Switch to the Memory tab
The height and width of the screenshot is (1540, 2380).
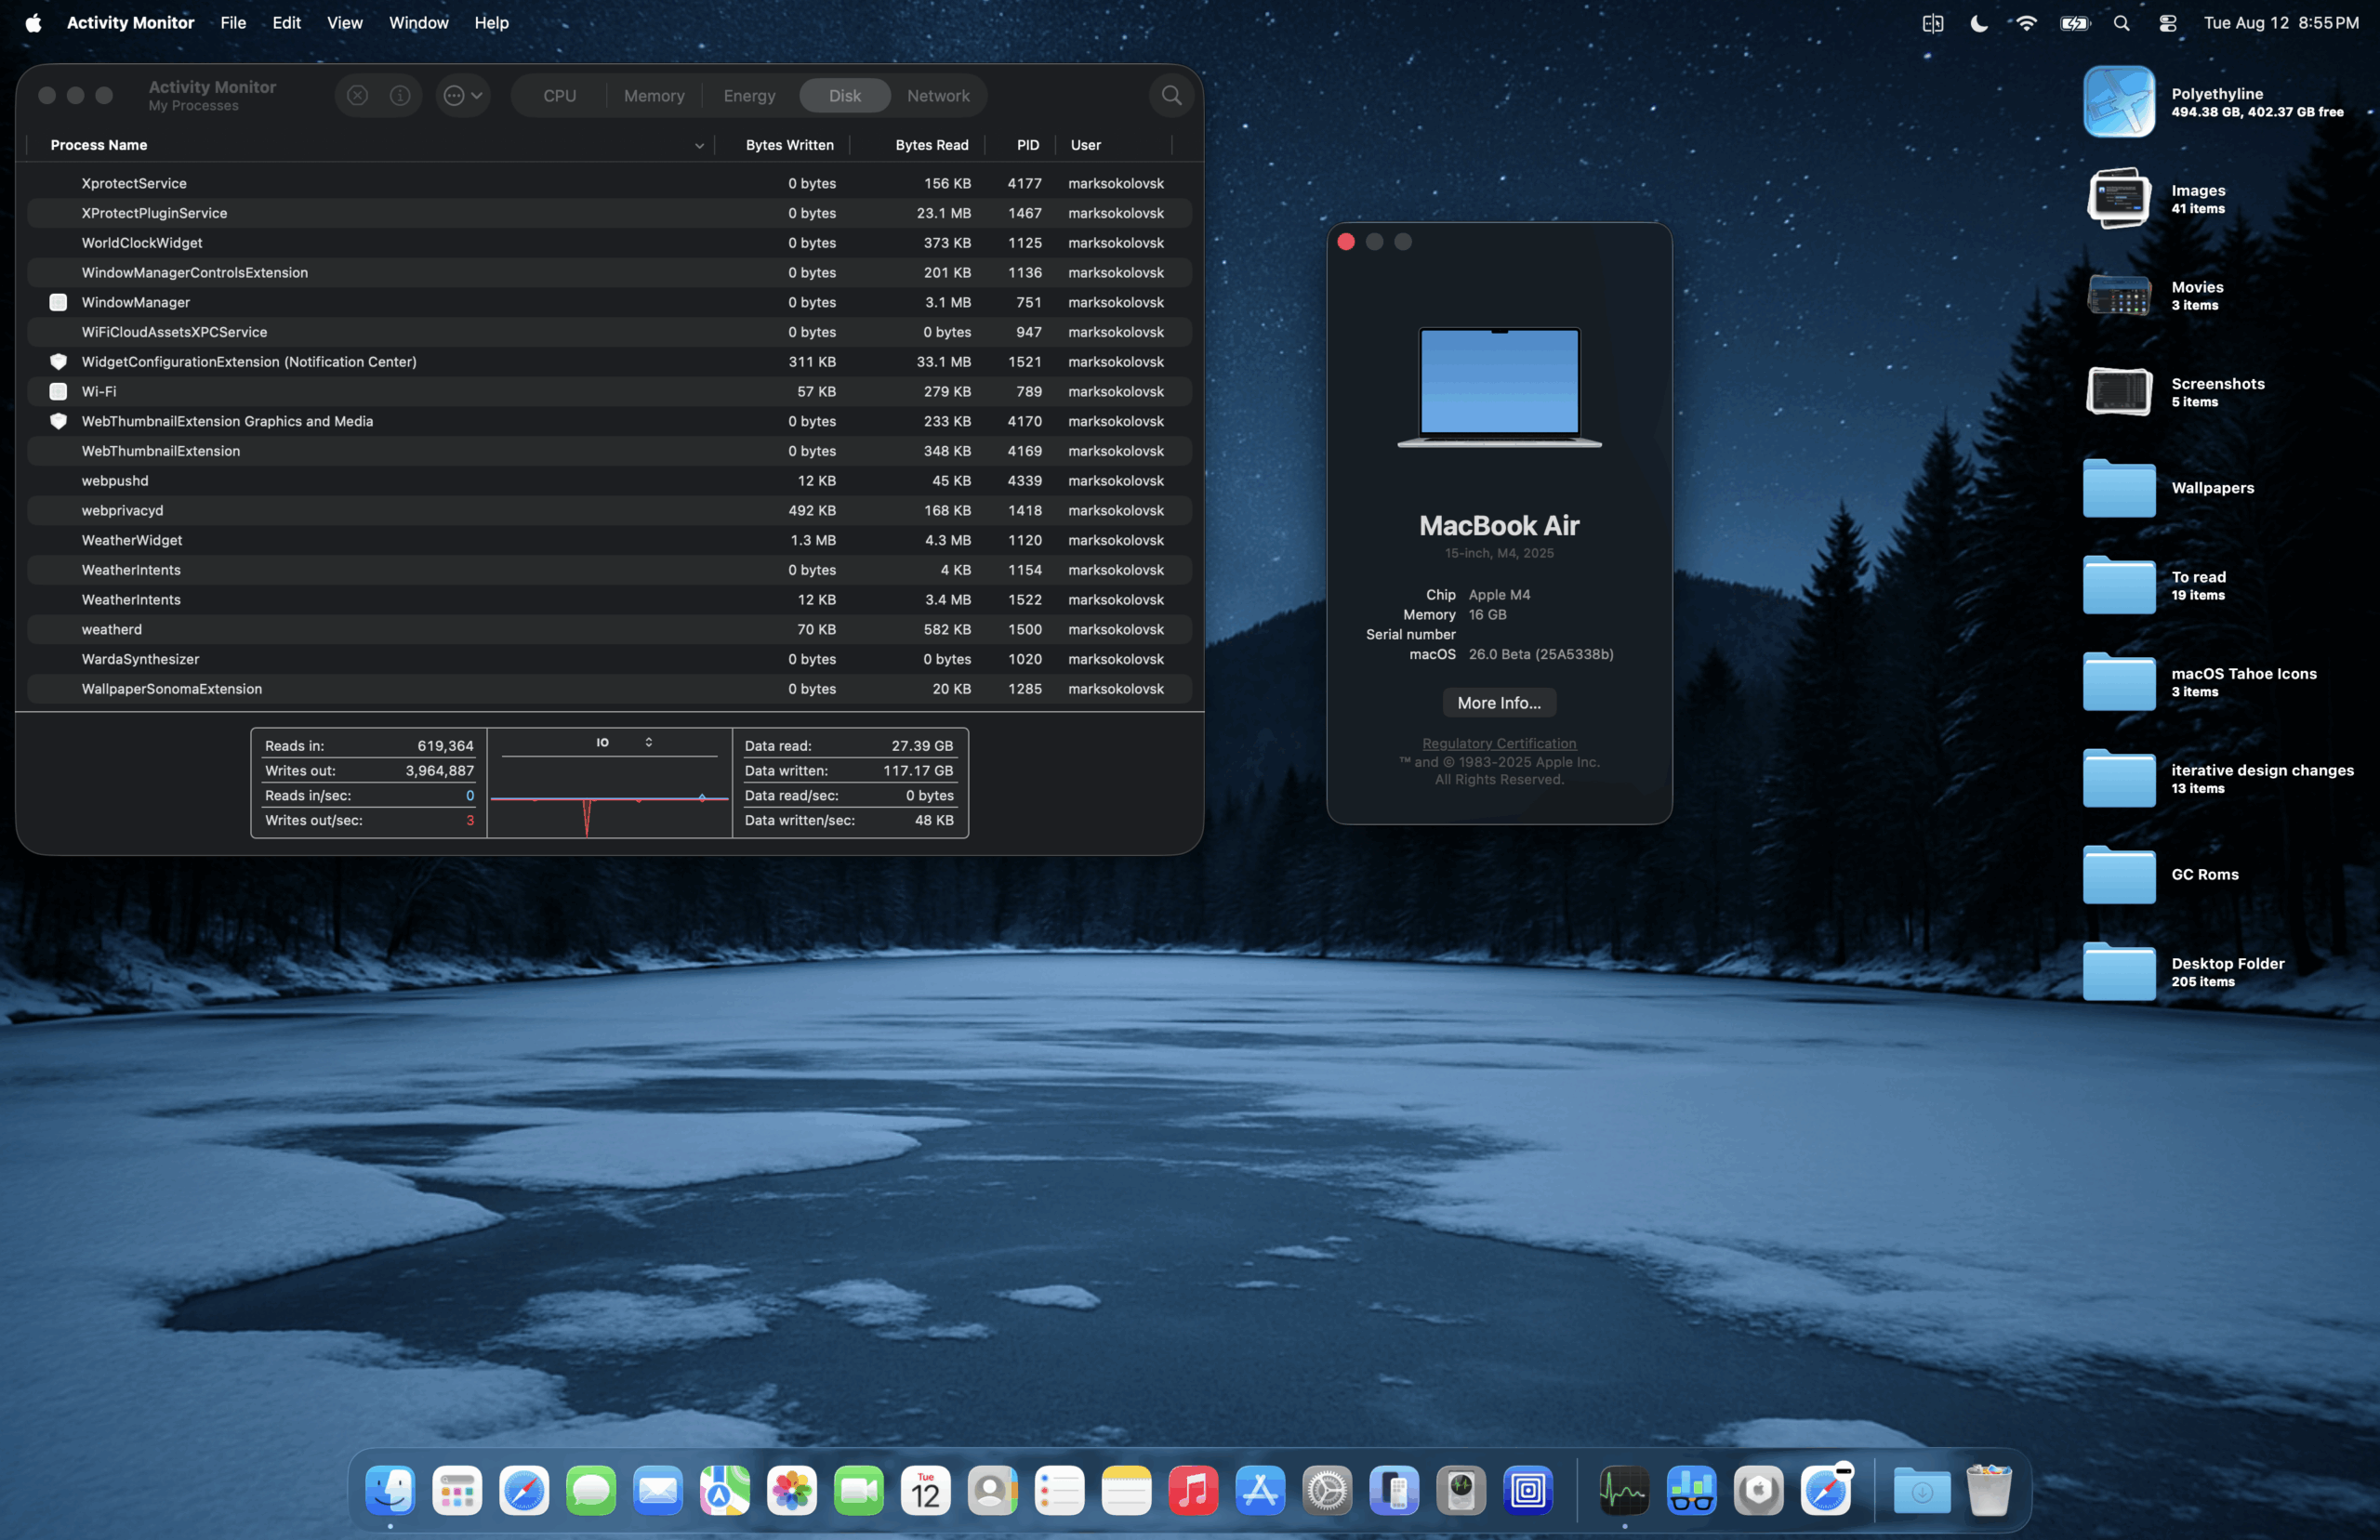point(654,96)
